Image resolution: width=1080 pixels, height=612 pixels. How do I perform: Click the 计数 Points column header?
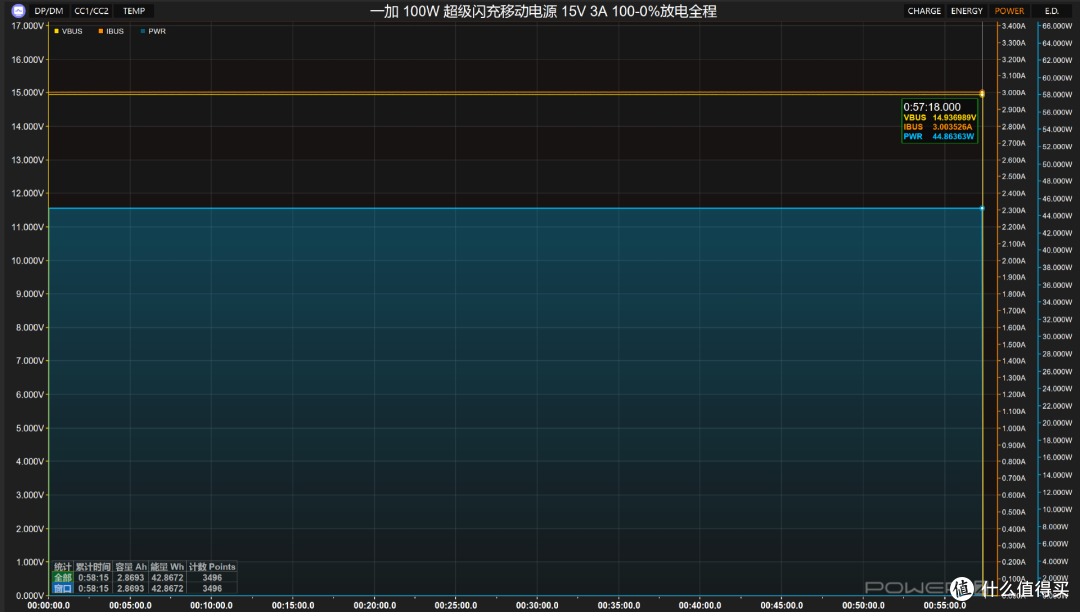point(212,567)
